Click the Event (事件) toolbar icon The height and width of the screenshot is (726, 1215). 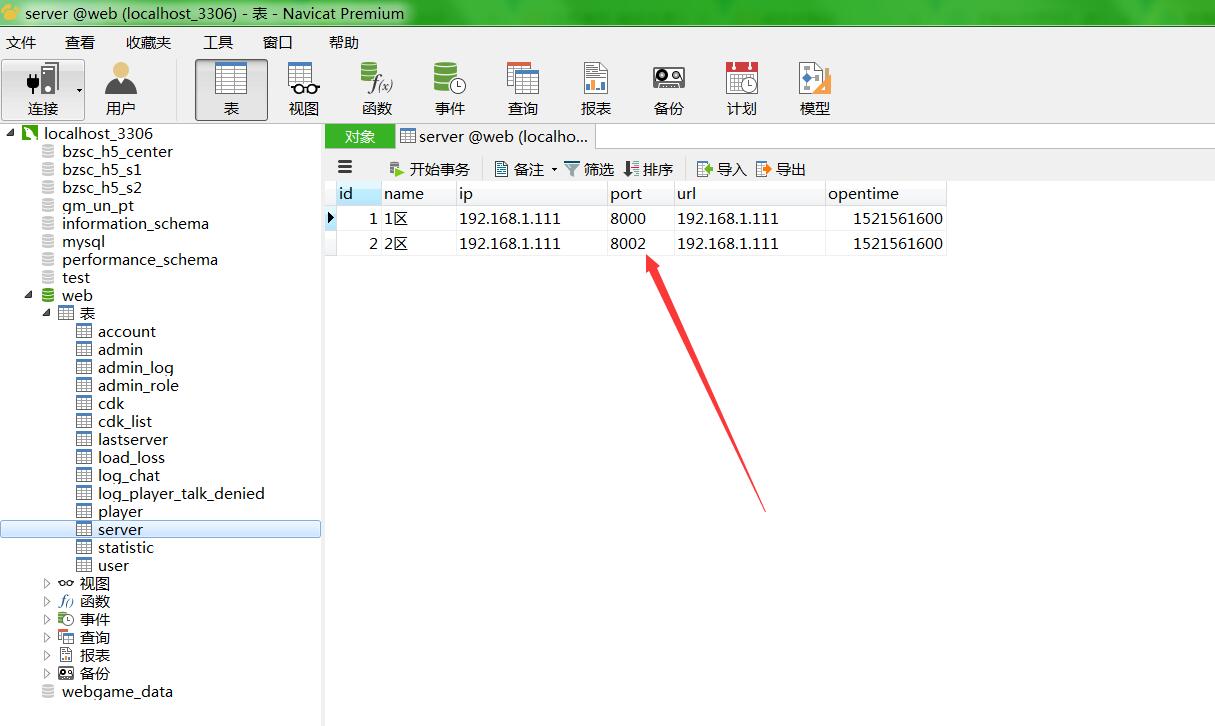pos(449,89)
